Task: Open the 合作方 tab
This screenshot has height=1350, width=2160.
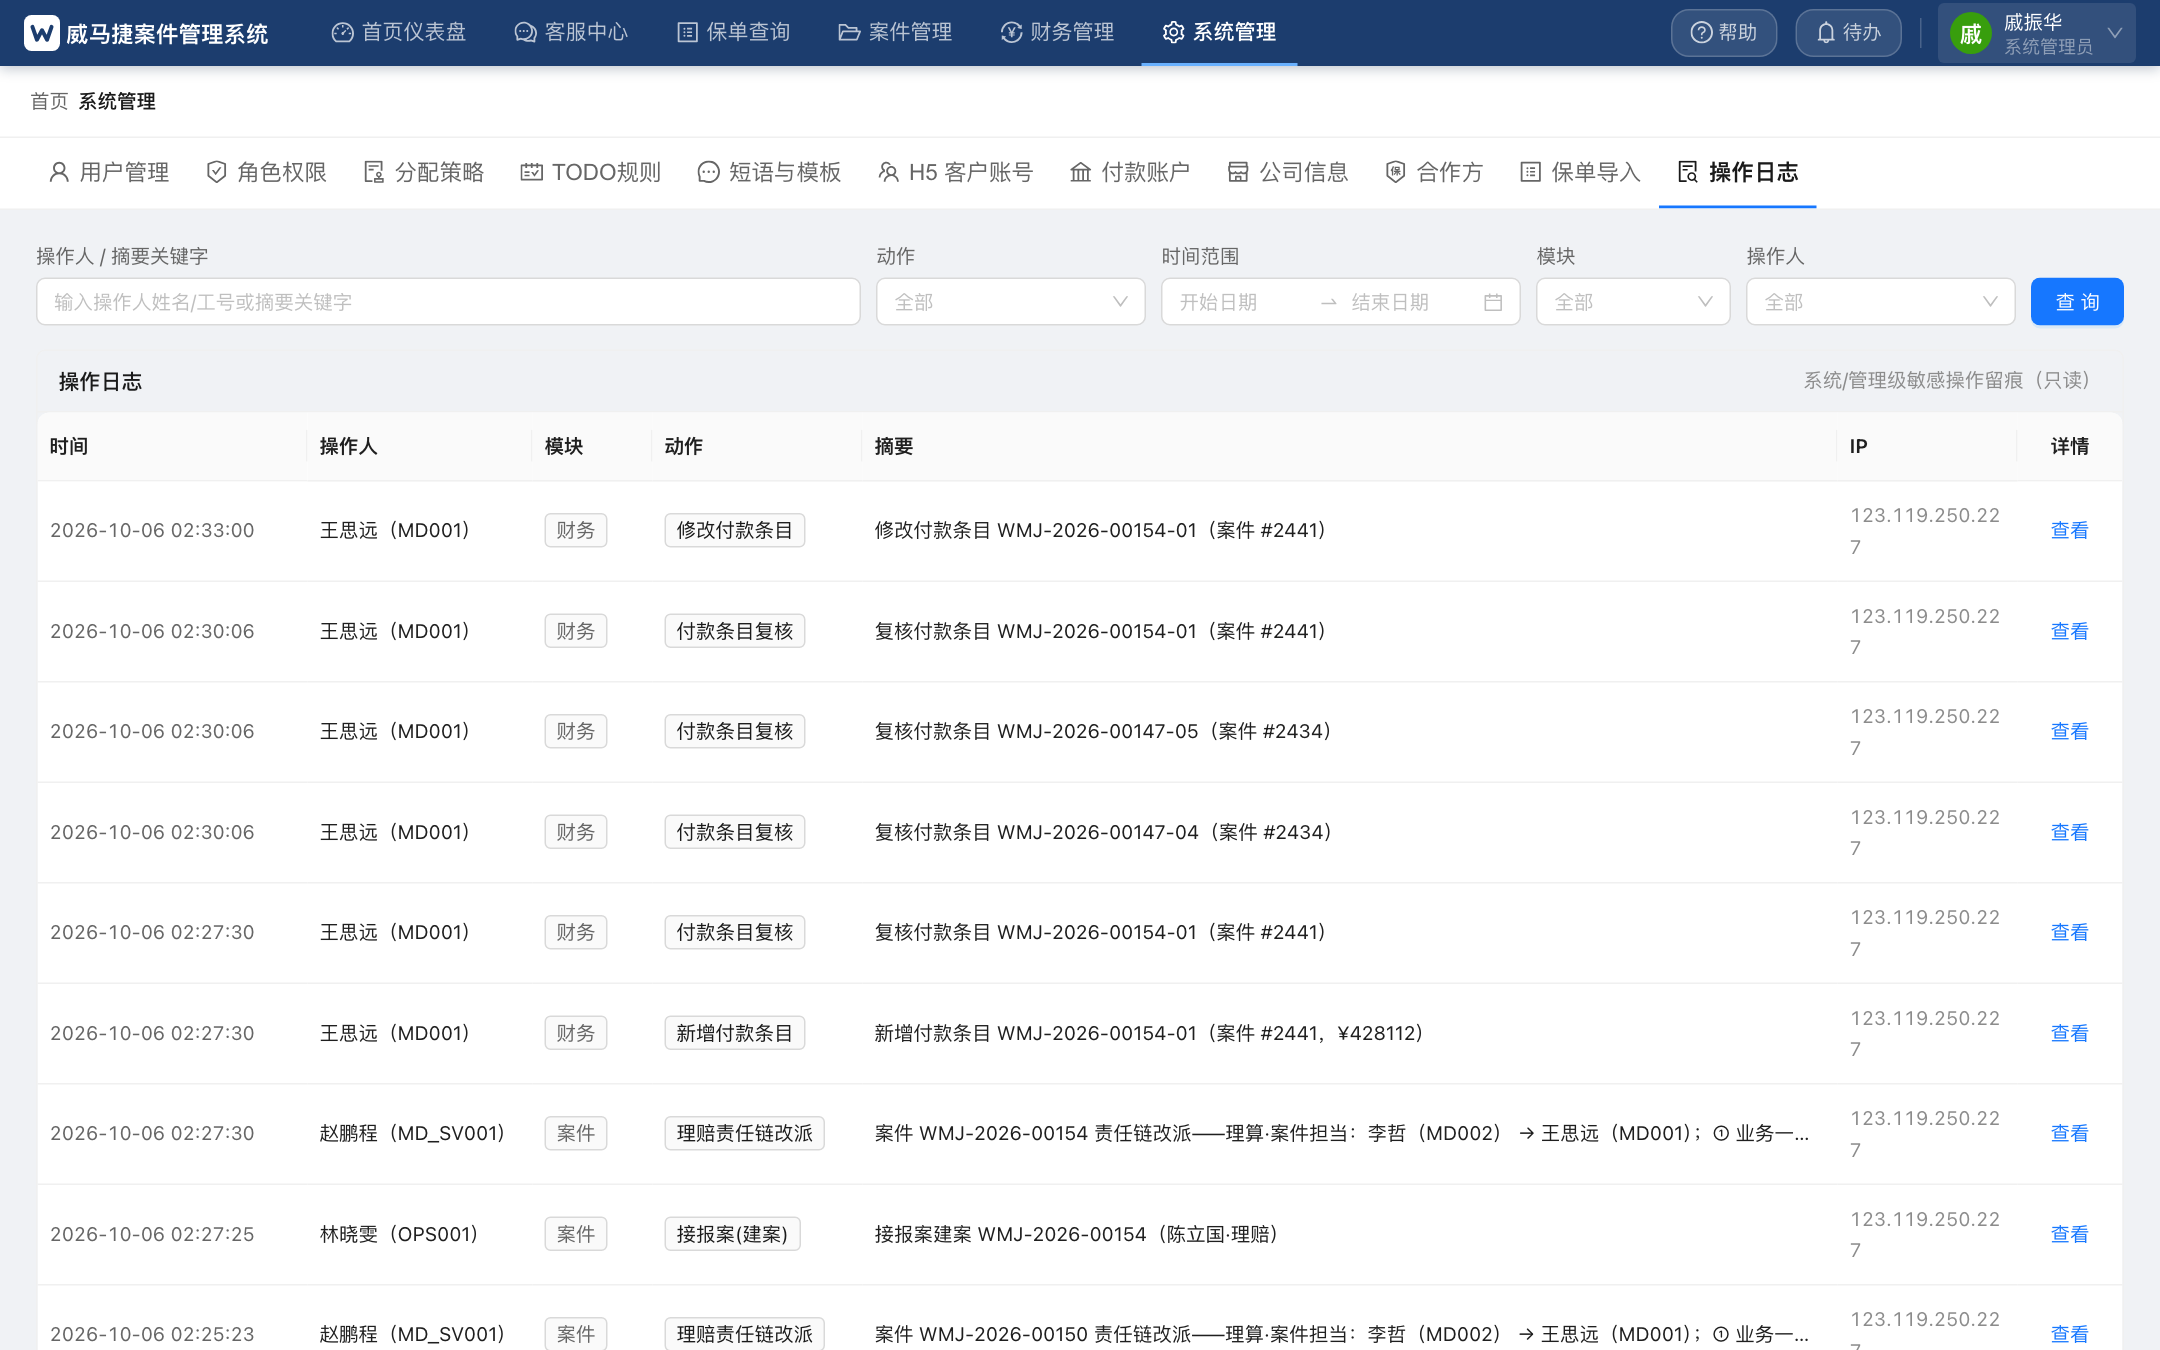Action: [1434, 172]
